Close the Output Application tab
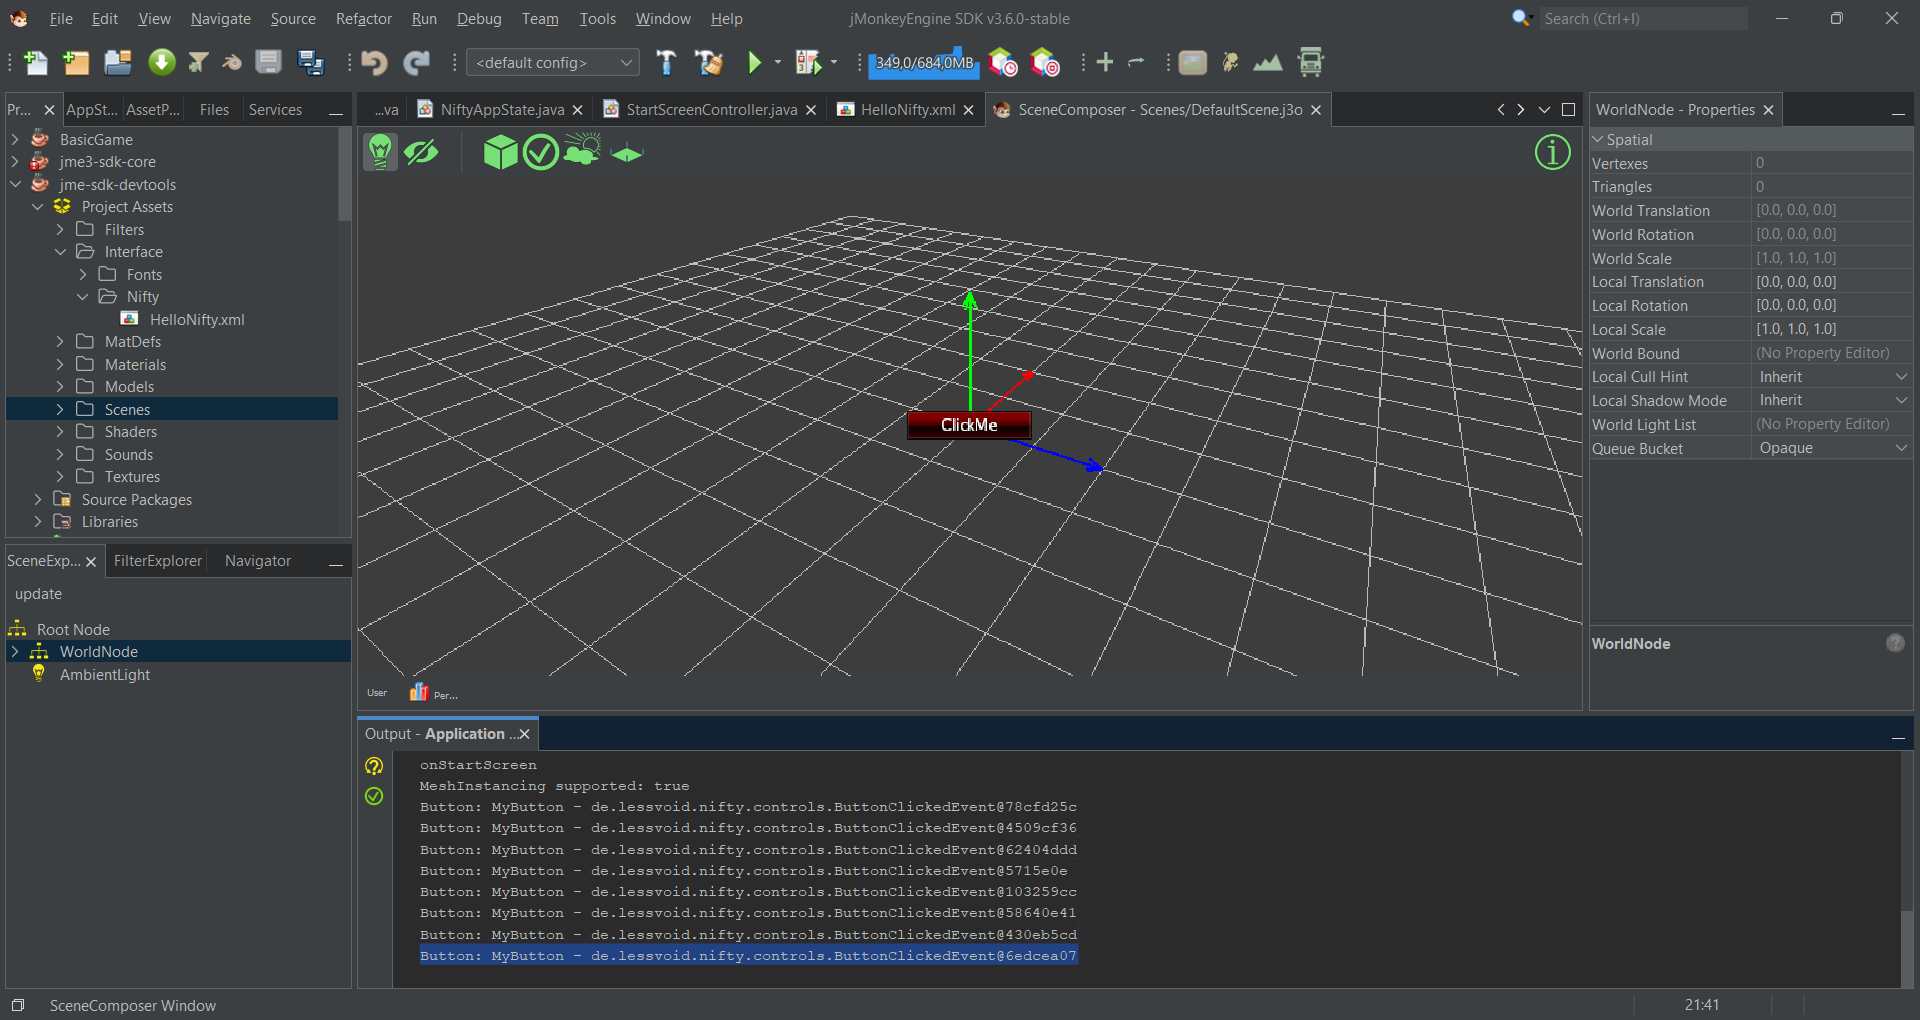 [524, 734]
